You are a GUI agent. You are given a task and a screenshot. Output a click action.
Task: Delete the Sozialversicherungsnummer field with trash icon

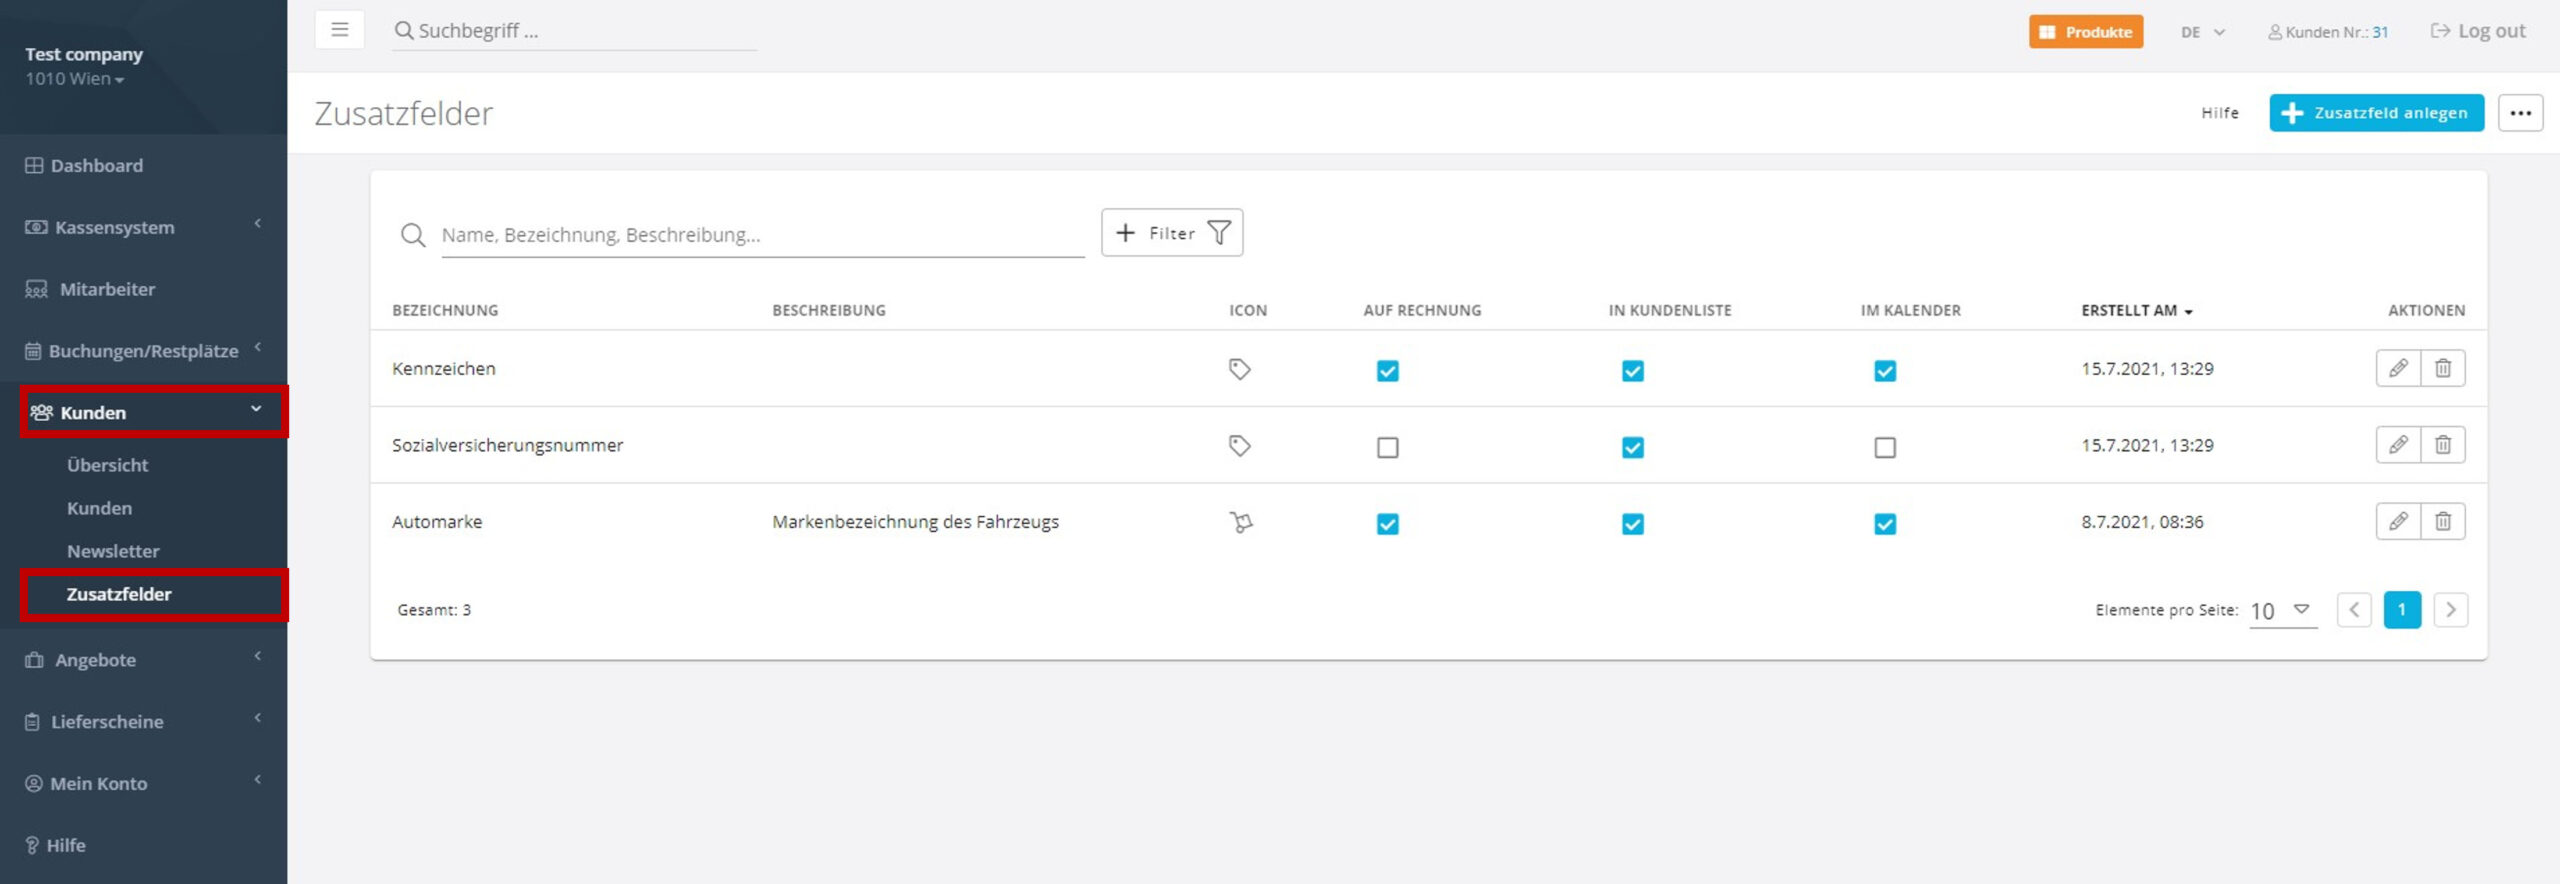(x=2443, y=445)
